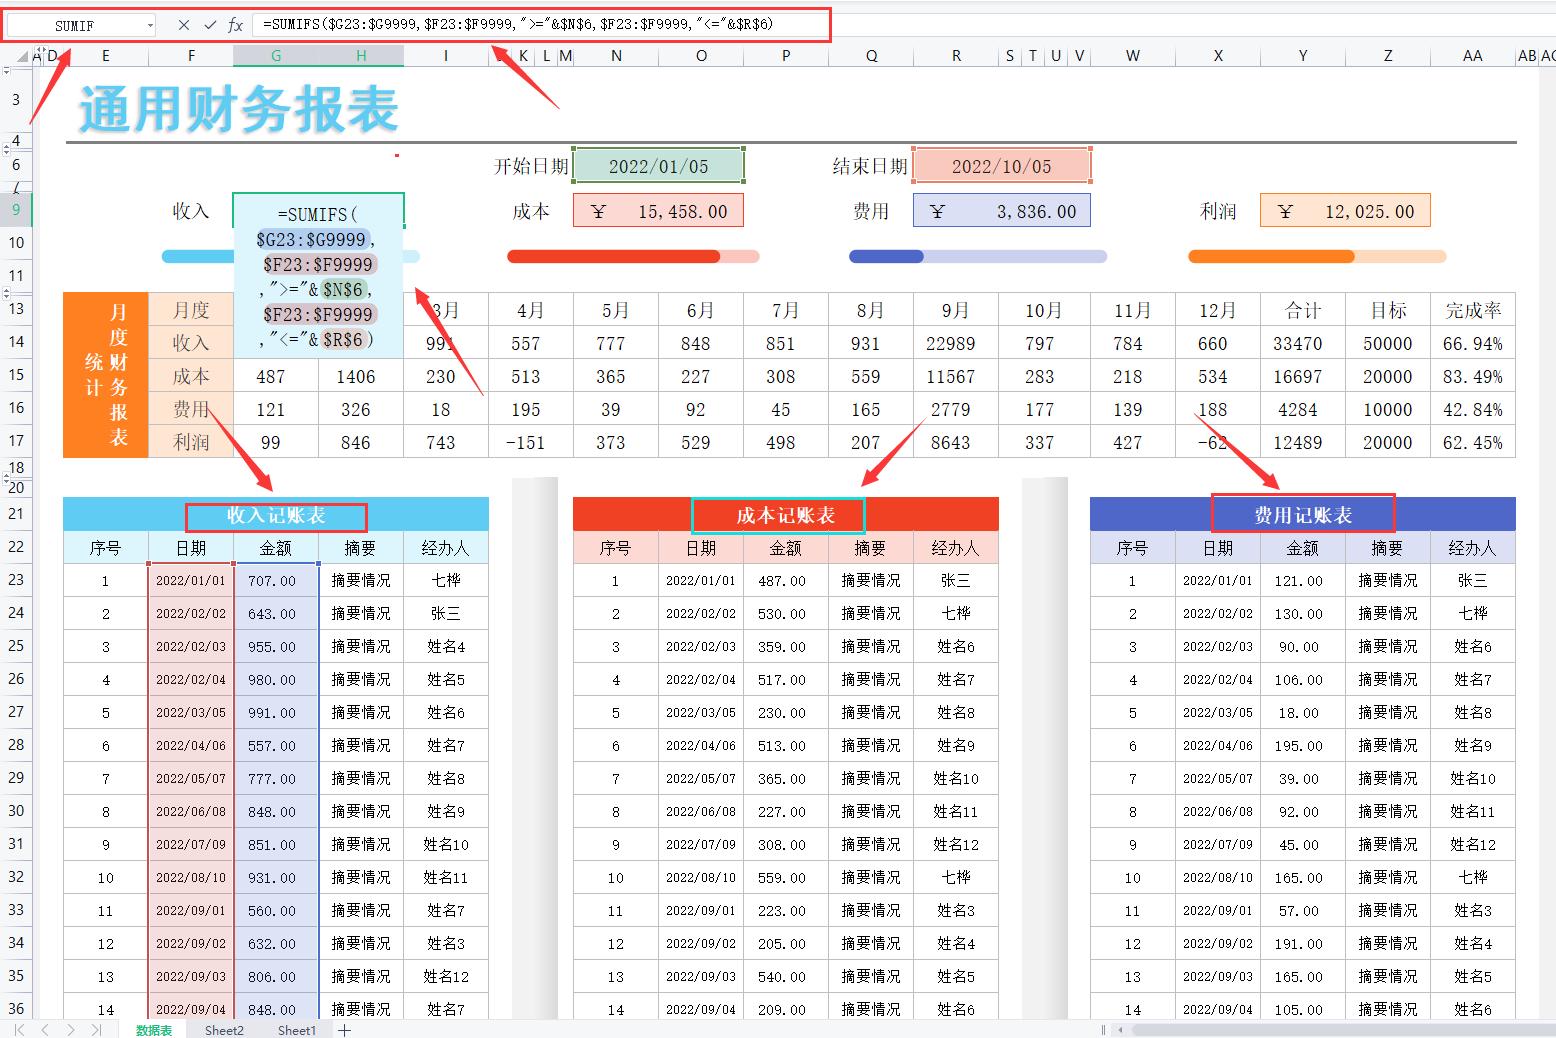1556x1038 pixels.
Task: Select the 数据表 sheet tab
Action: click(x=153, y=1030)
